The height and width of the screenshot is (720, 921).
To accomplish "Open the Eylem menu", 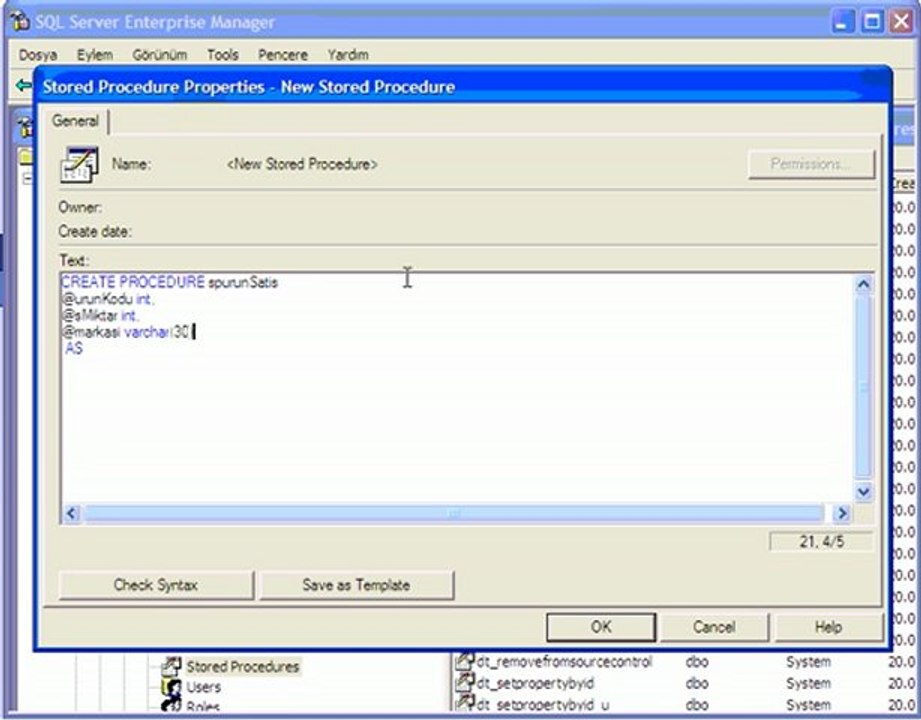I will tap(95, 55).
